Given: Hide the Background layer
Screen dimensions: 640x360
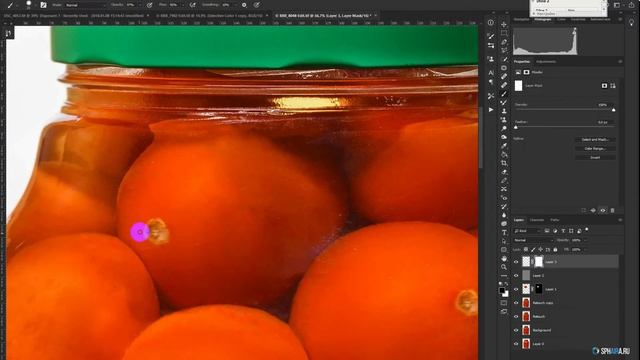Looking at the screenshot, I should (516, 330).
